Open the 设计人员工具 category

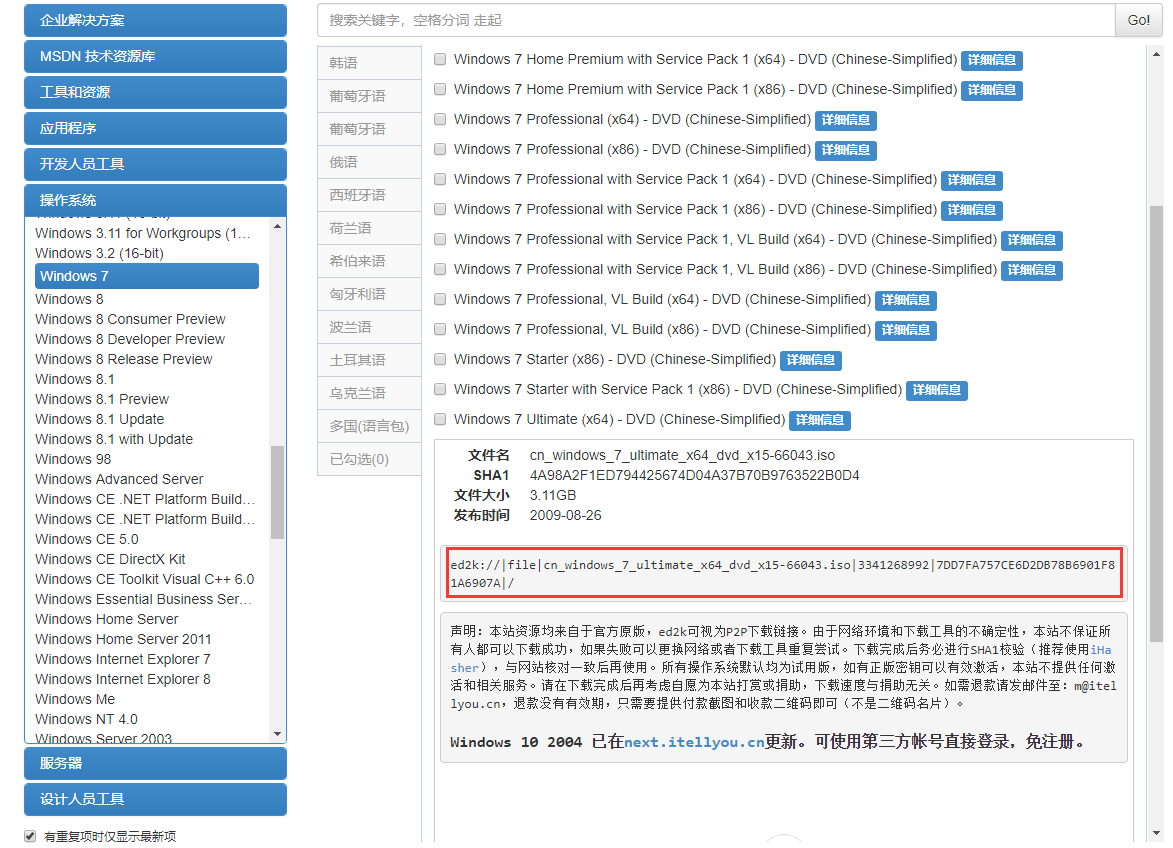(155, 800)
